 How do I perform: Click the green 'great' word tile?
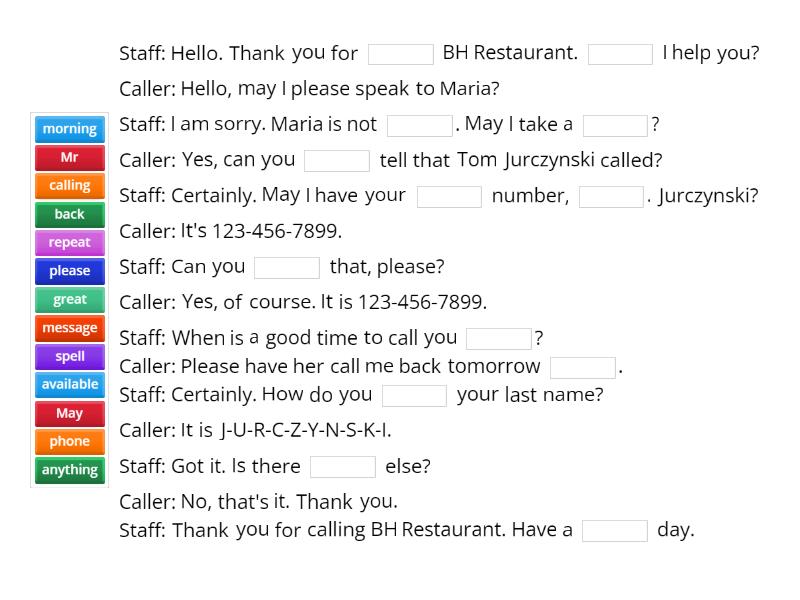tap(69, 299)
